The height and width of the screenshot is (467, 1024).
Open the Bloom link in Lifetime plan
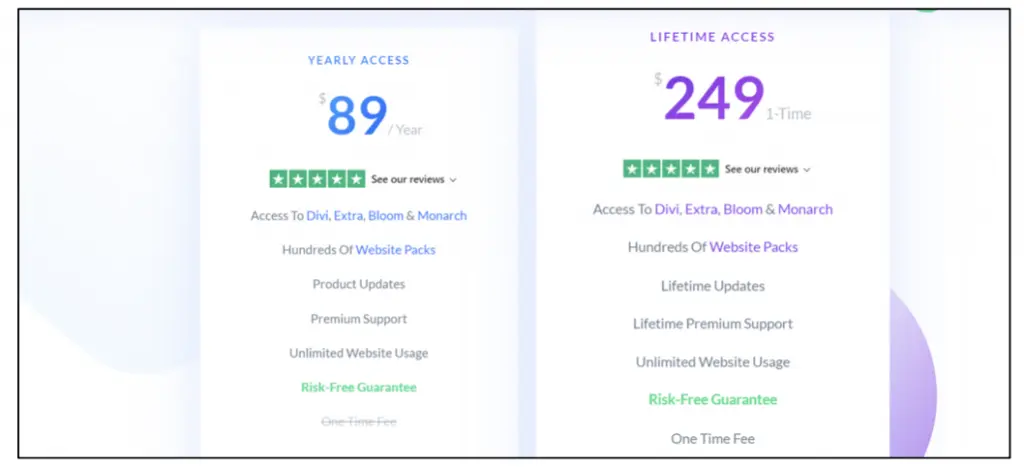[x=742, y=209]
